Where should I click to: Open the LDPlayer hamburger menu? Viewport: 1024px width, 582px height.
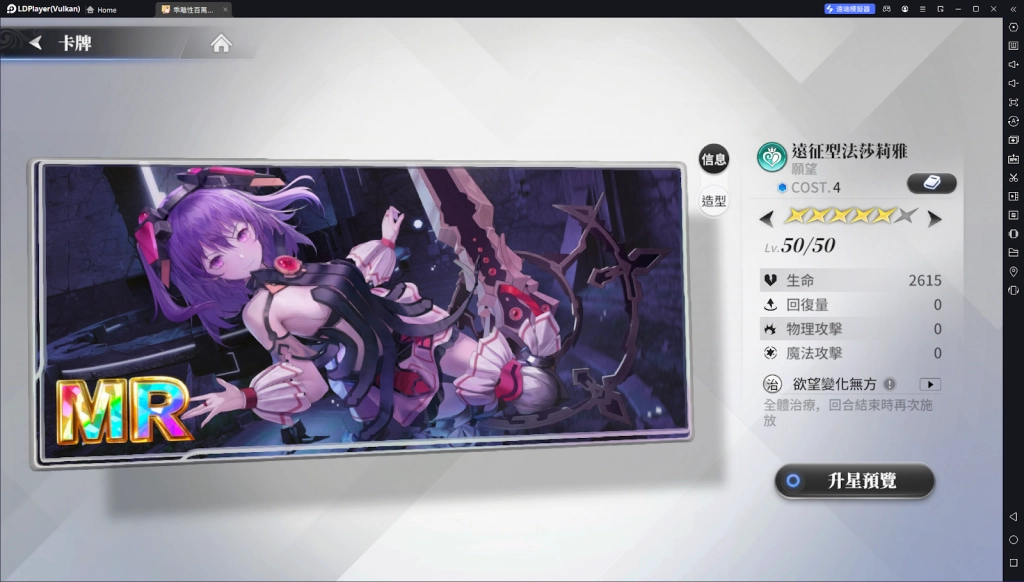point(923,9)
